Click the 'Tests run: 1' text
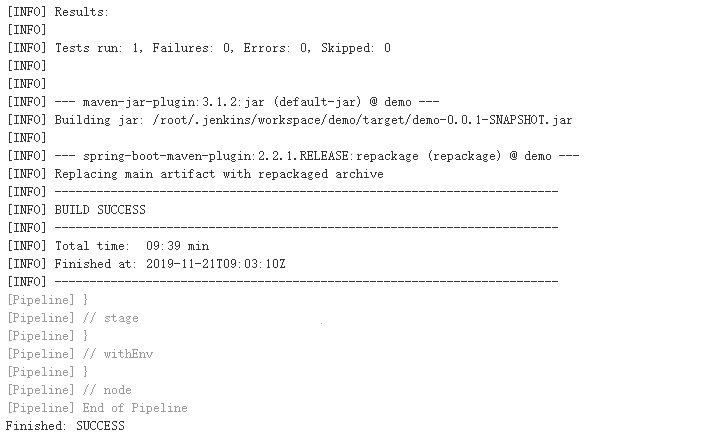This screenshot has width=709, height=435. tap(94, 48)
